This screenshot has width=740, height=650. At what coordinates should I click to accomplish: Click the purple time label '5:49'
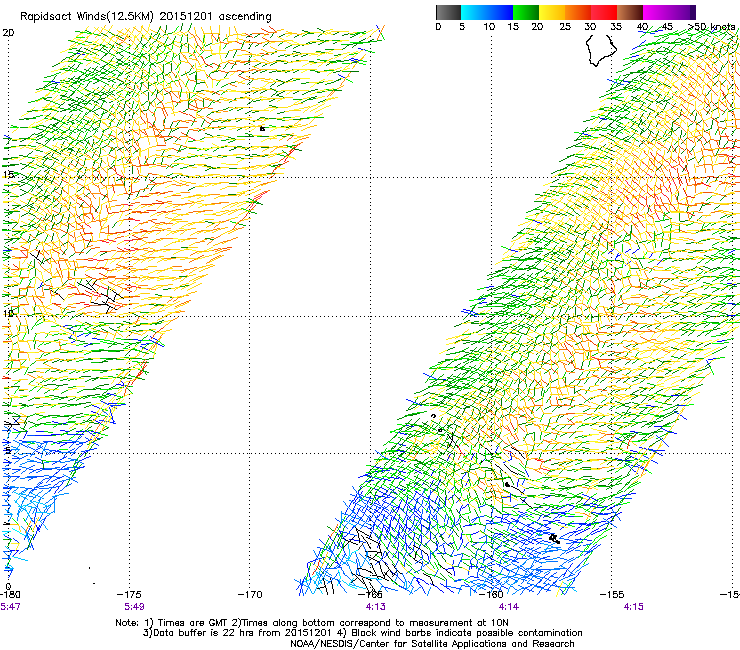134,607
